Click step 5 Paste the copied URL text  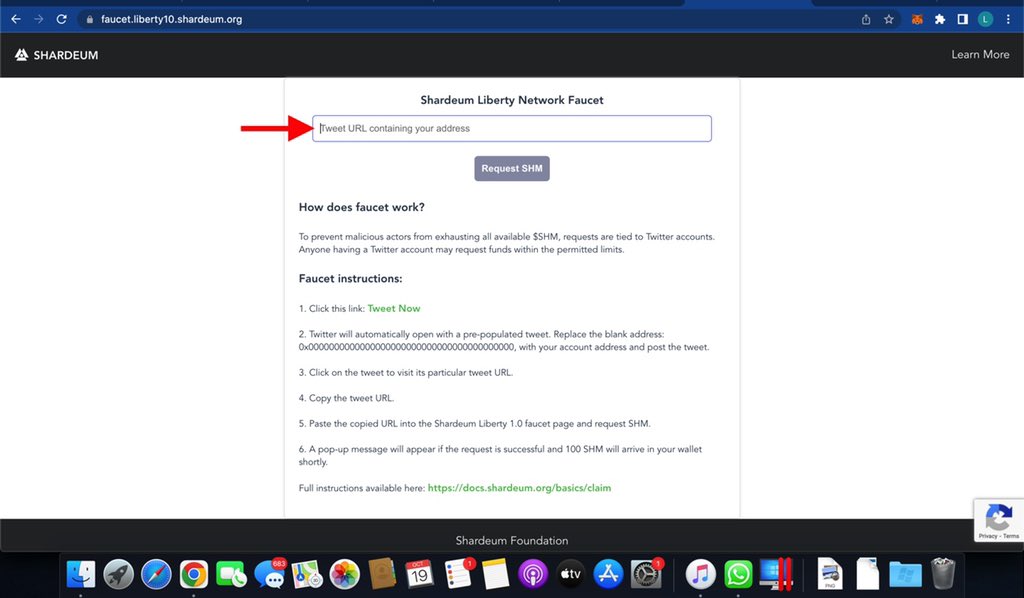(x=474, y=424)
